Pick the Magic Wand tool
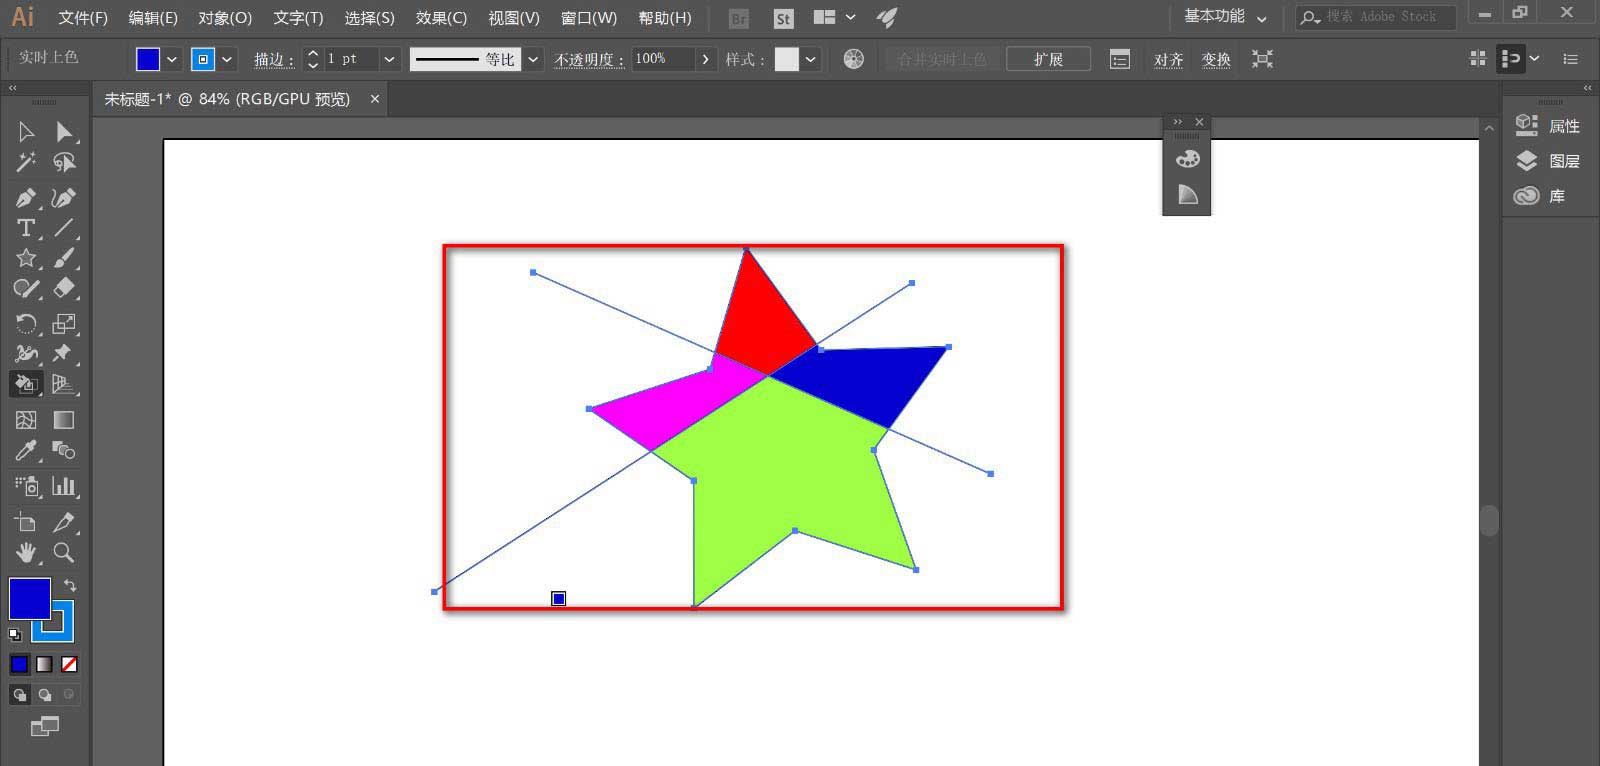Screen dimensions: 1600x766 [x=26, y=162]
